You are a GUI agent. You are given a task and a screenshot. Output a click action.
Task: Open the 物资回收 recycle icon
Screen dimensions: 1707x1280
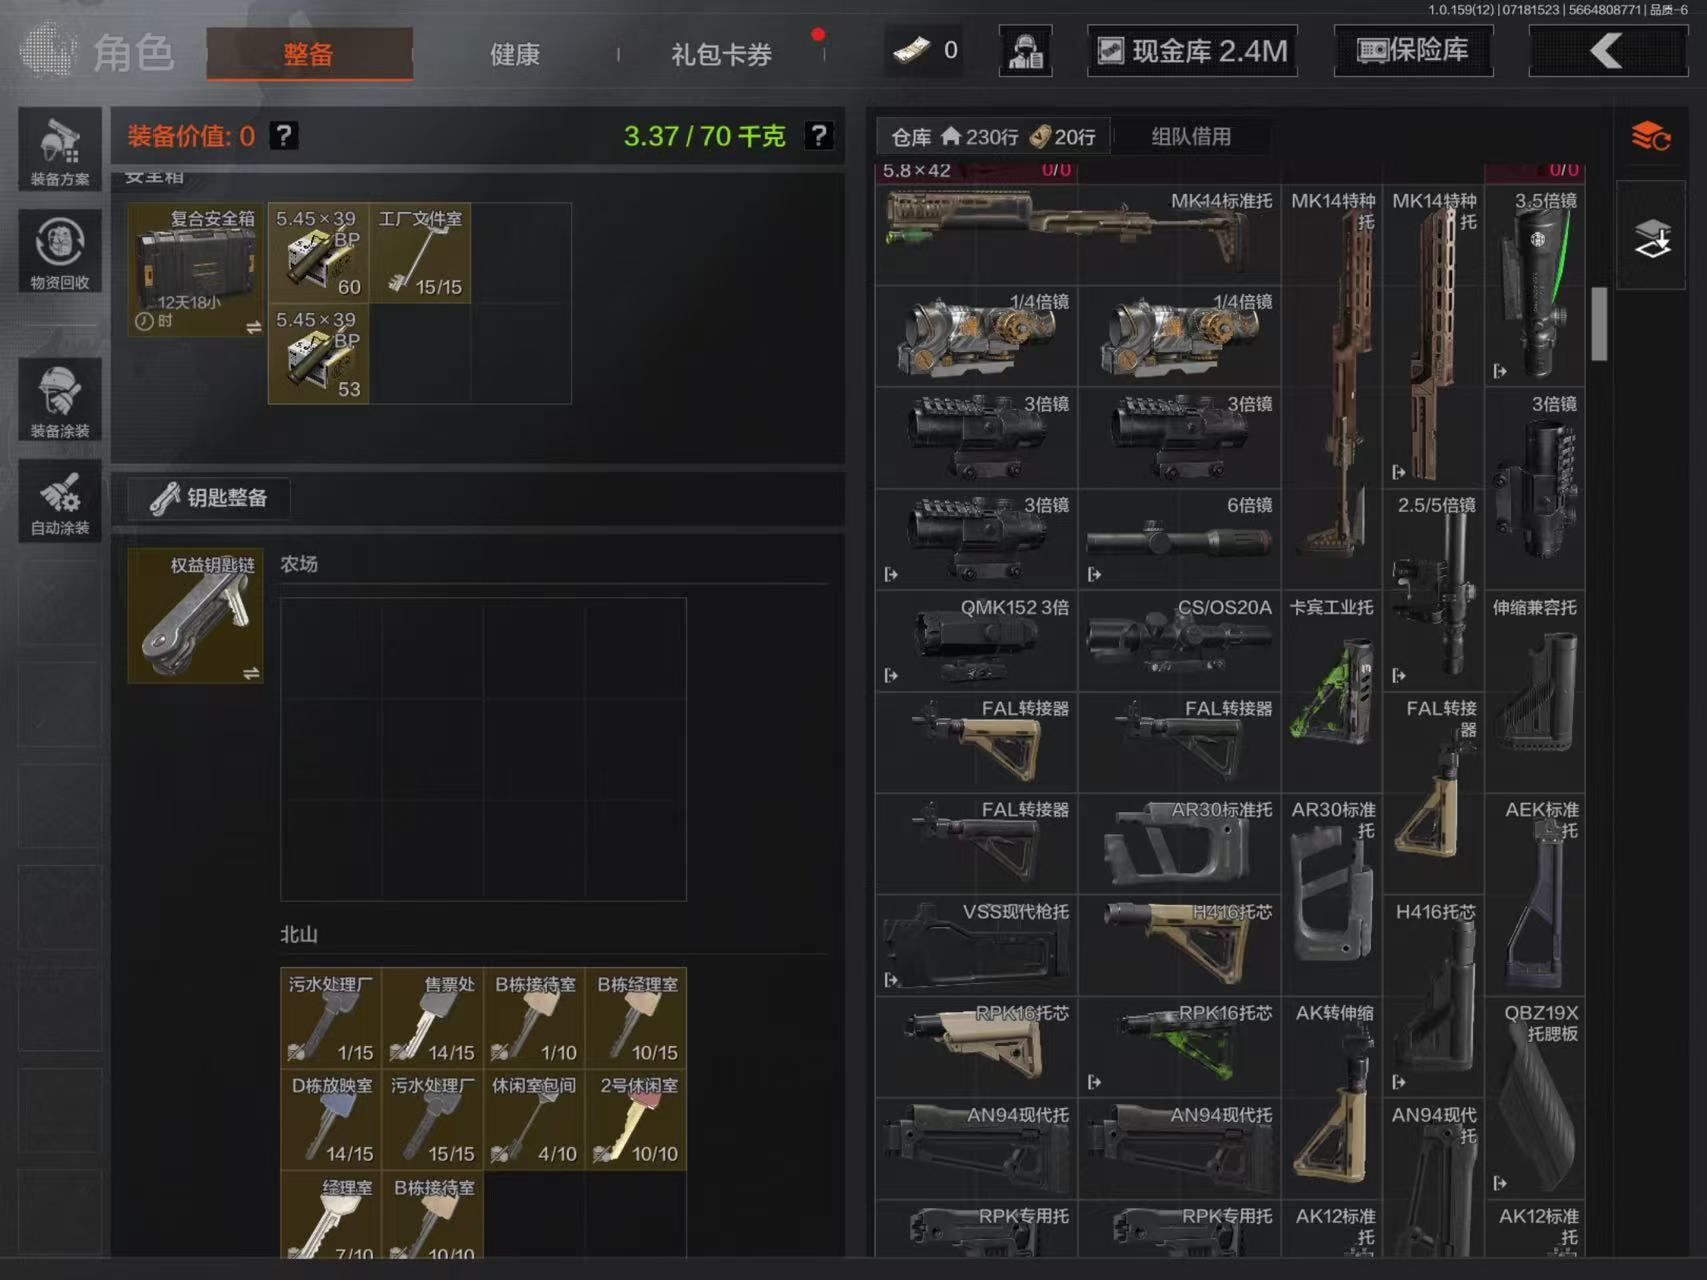[60, 251]
